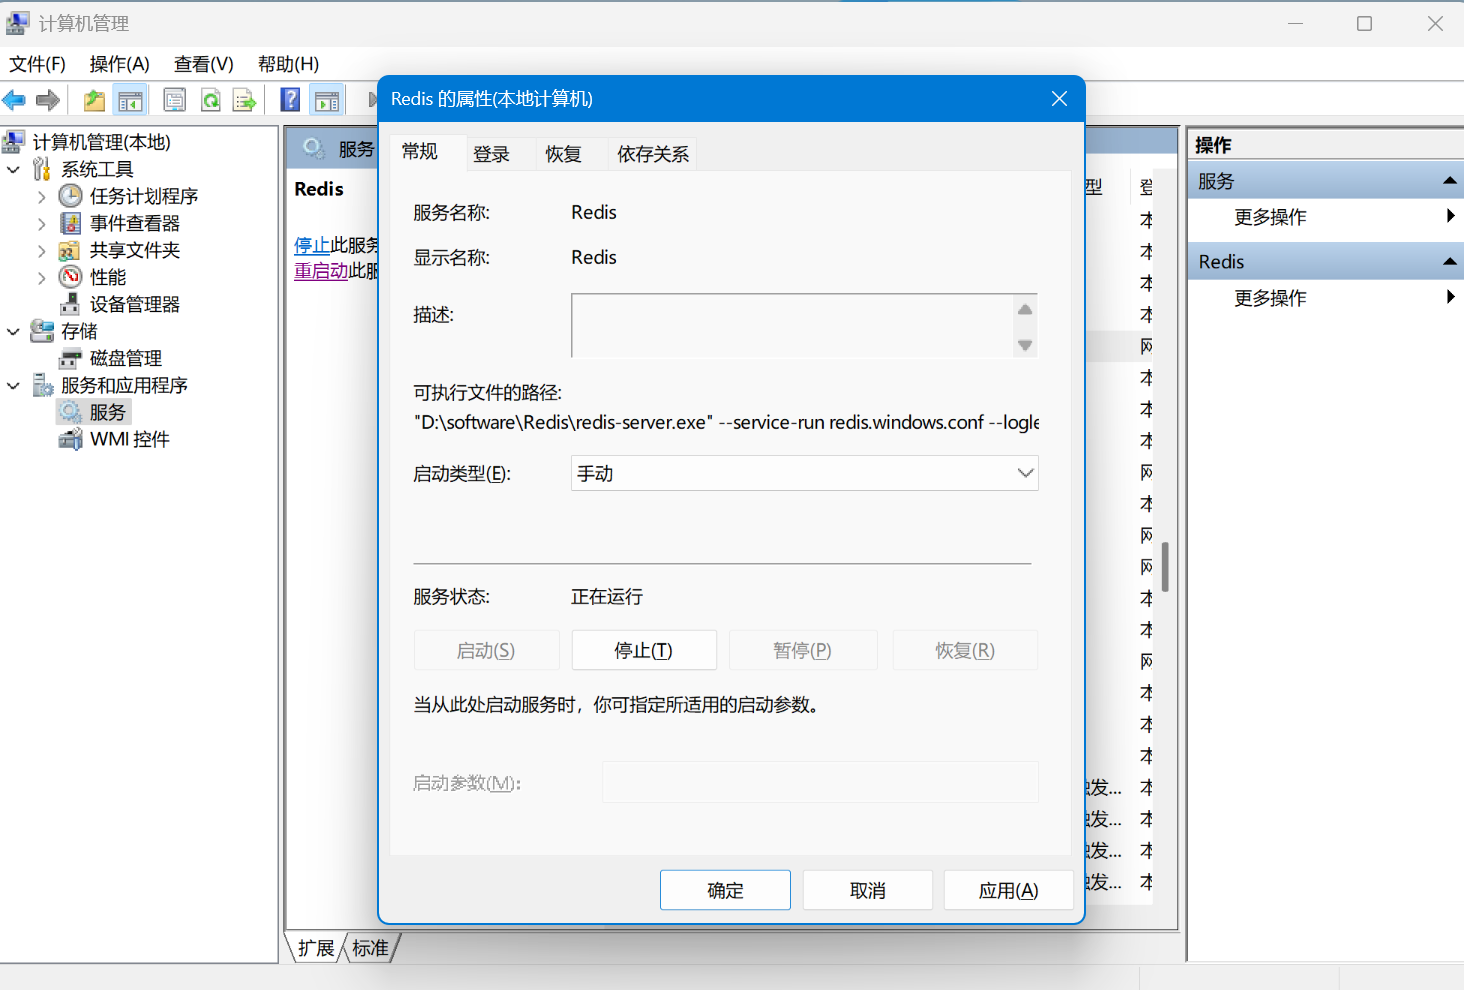The image size is (1464, 990).
Task: Expand the 事件查看器 node chevron
Action: coord(42,224)
